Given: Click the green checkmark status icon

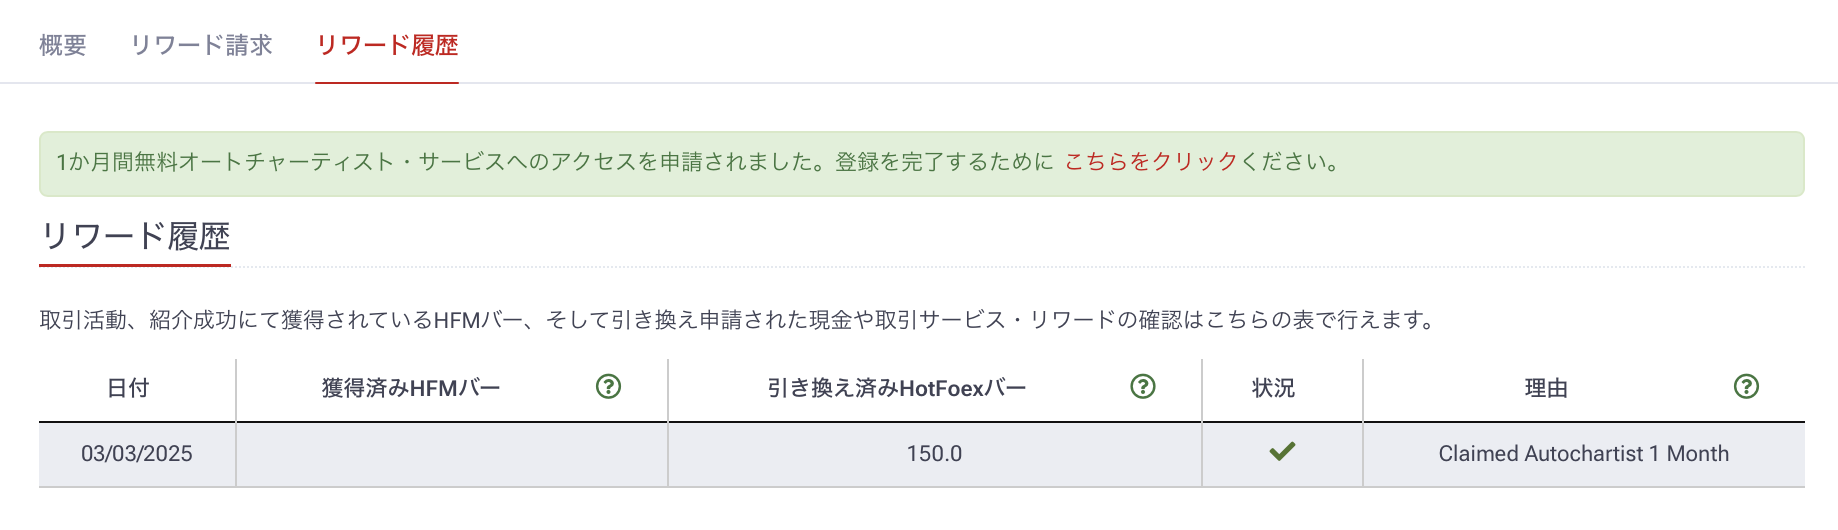Looking at the screenshot, I should click(x=1282, y=452).
